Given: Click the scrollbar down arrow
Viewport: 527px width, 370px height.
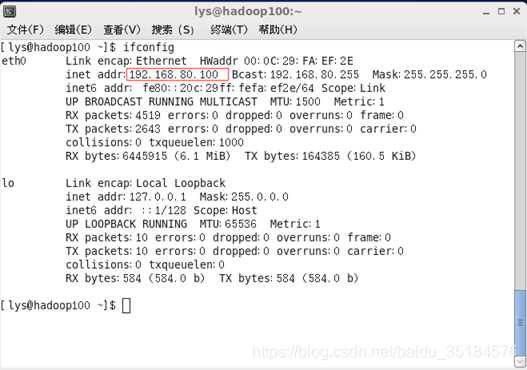Looking at the screenshot, I should point(520,362).
